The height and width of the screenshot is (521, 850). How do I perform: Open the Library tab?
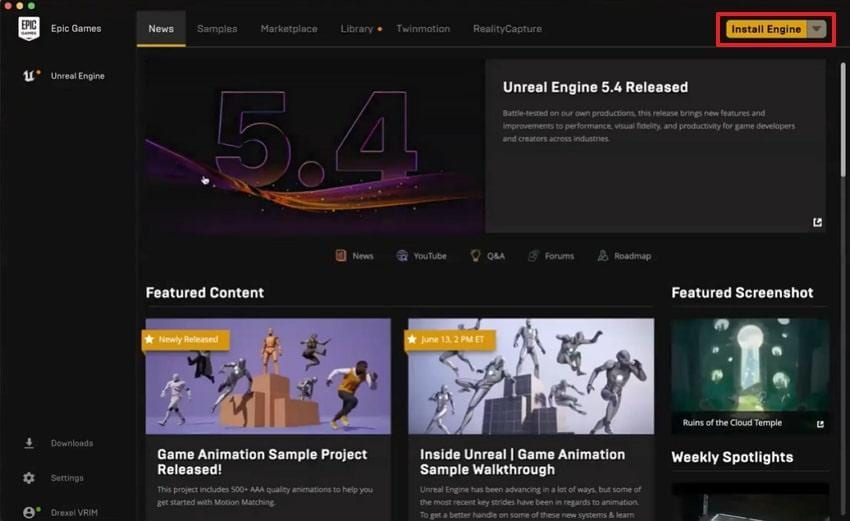[x=357, y=29]
